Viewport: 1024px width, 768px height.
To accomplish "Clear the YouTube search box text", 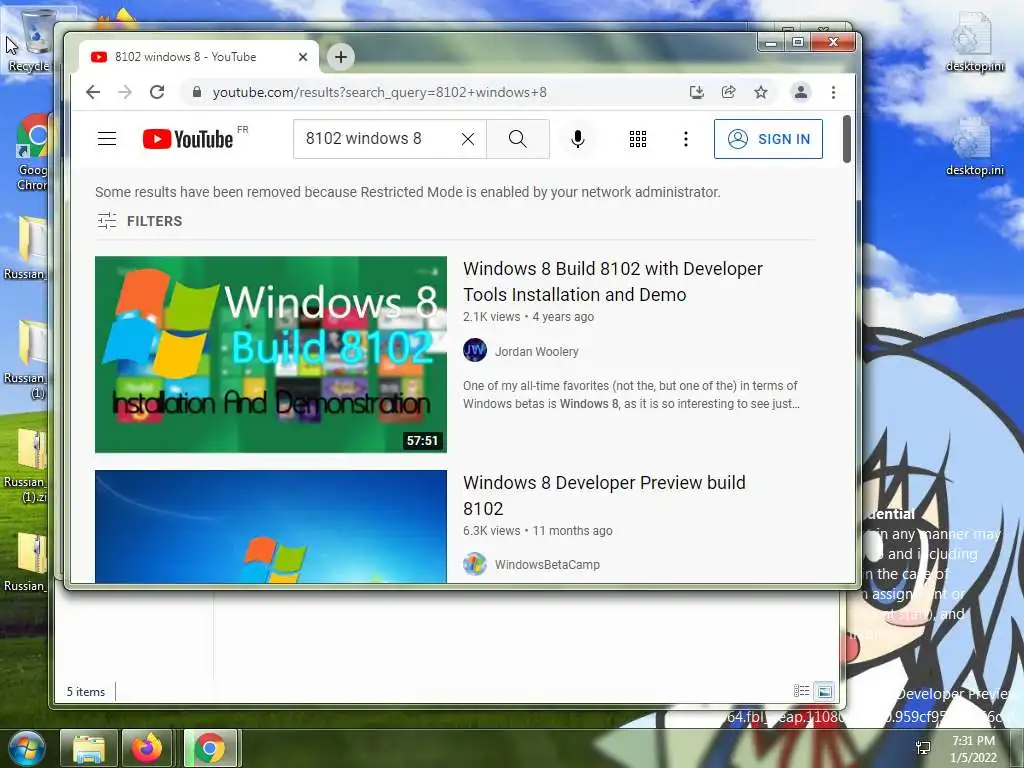I will (468, 139).
